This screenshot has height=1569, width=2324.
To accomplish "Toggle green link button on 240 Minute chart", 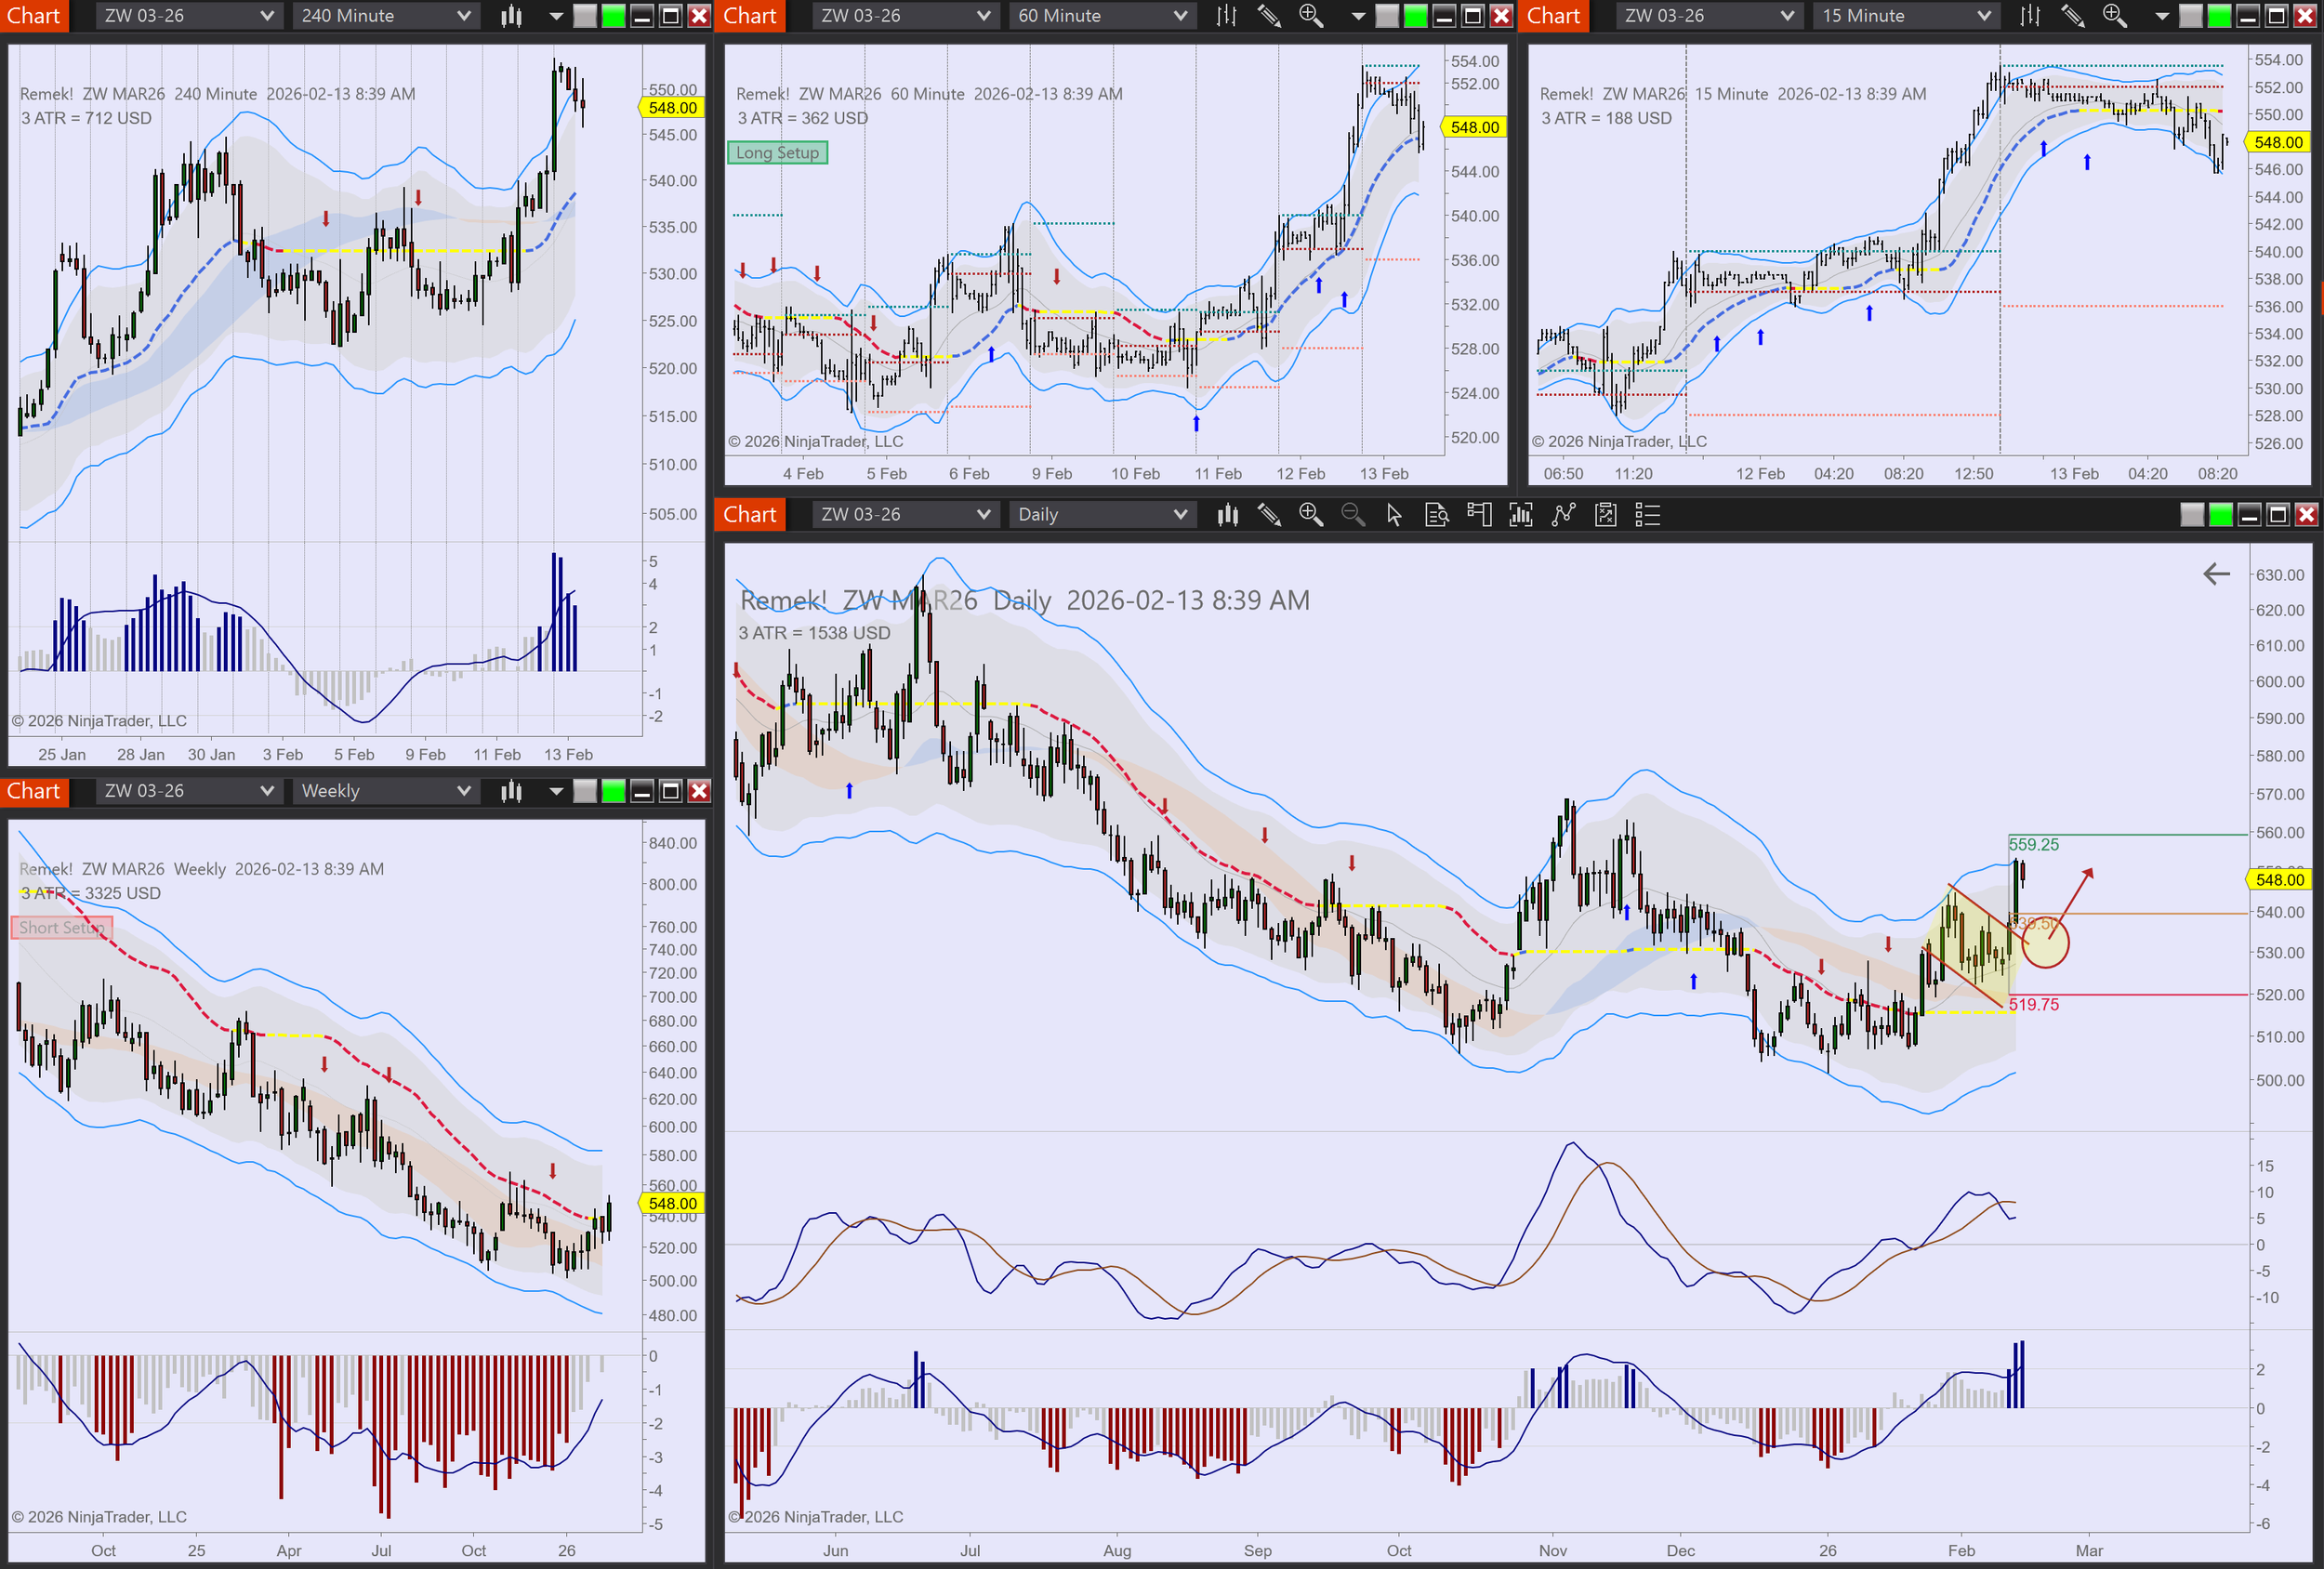I will [613, 16].
